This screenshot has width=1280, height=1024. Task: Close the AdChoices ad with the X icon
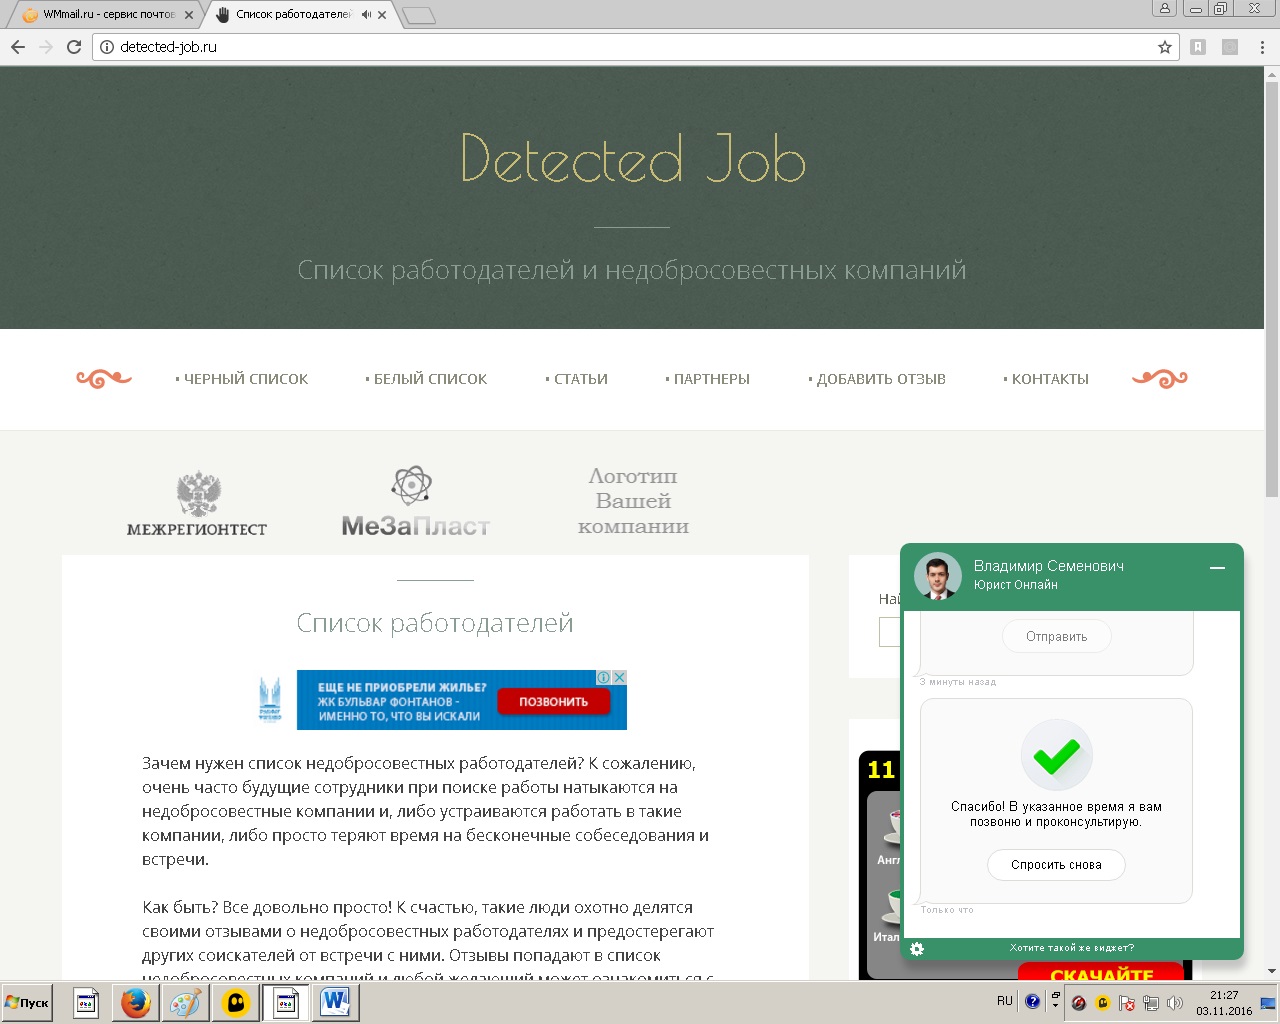point(619,677)
